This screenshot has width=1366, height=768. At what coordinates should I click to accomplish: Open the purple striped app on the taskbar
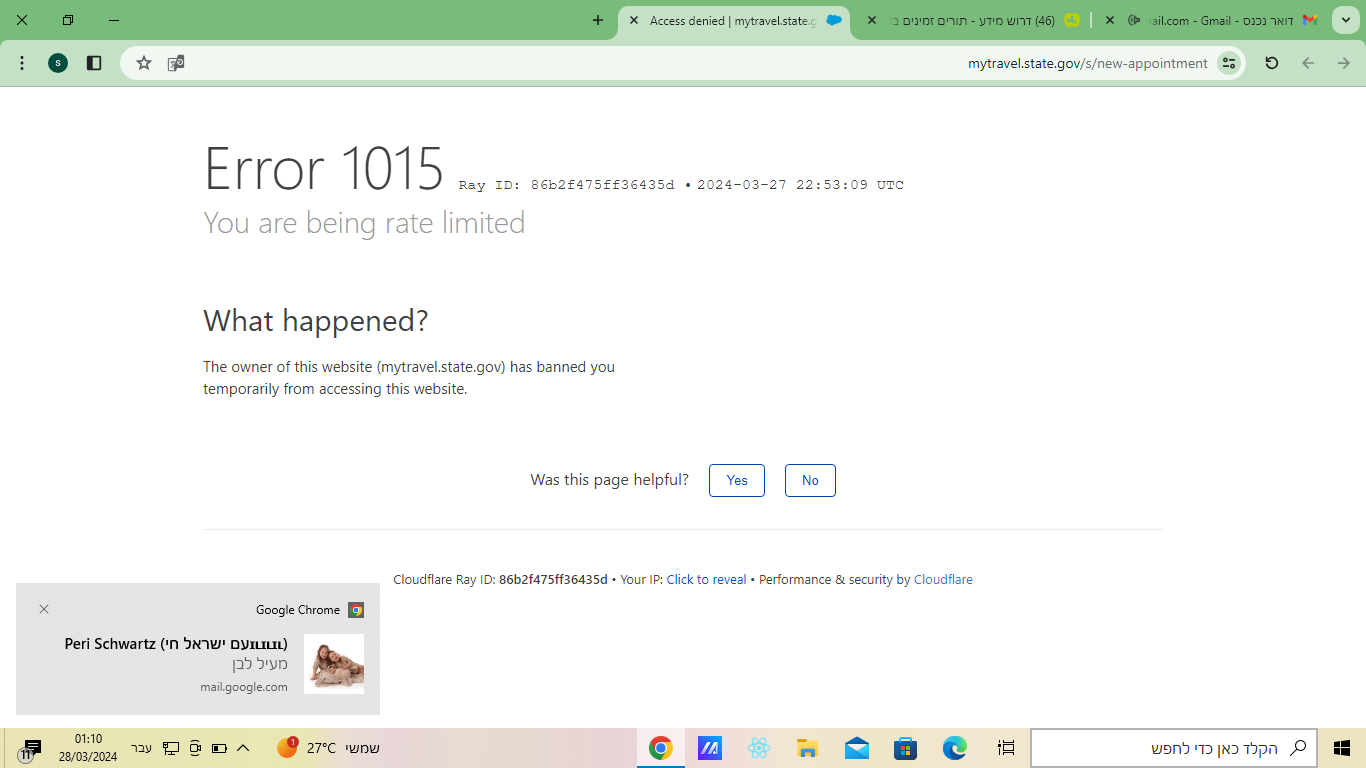coord(710,748)
